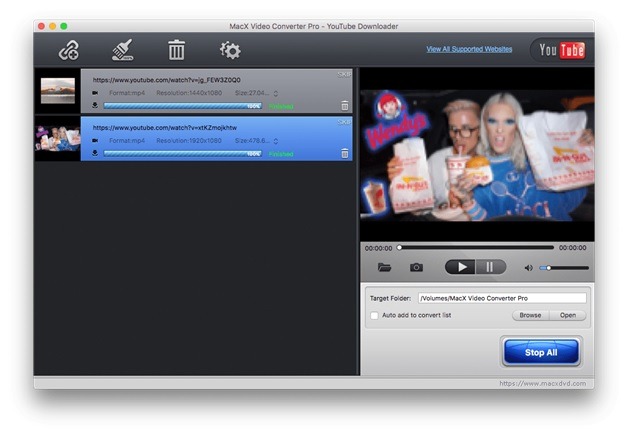The image size is (628, 436).
Task: Open the settings gears icon
Action: point(230,50)
